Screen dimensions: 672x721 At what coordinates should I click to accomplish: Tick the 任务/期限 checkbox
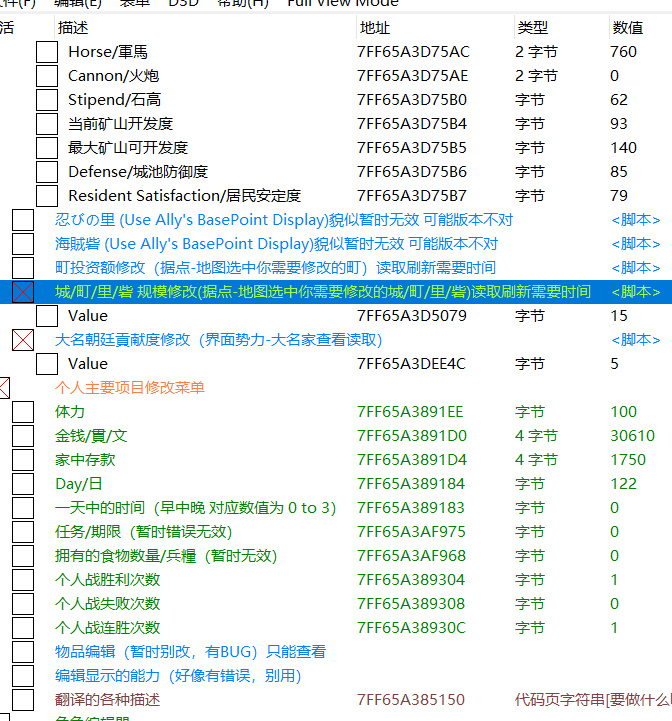coord(23,532)
